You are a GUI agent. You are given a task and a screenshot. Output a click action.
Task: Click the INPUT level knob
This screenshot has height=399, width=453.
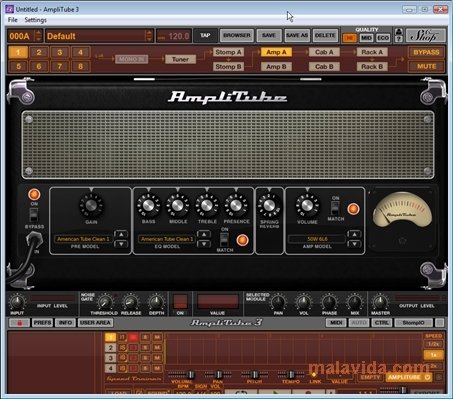pyautogui.click(x=16, y=302)
